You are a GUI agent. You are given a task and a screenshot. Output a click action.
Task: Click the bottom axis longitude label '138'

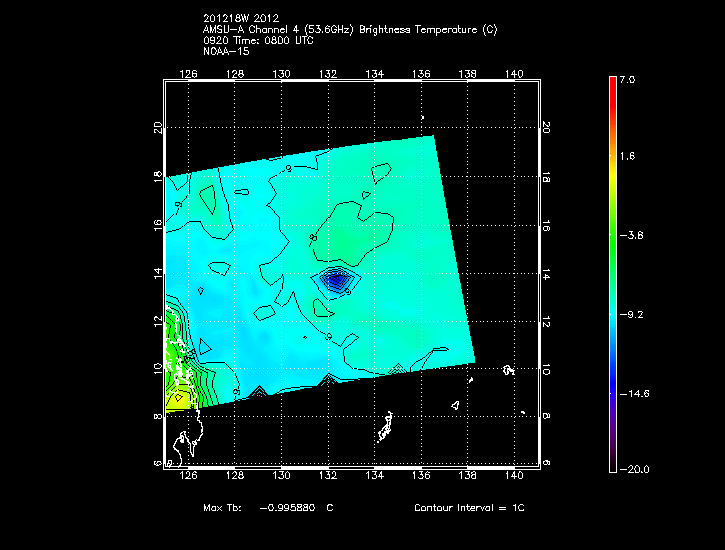click(467, 475)
